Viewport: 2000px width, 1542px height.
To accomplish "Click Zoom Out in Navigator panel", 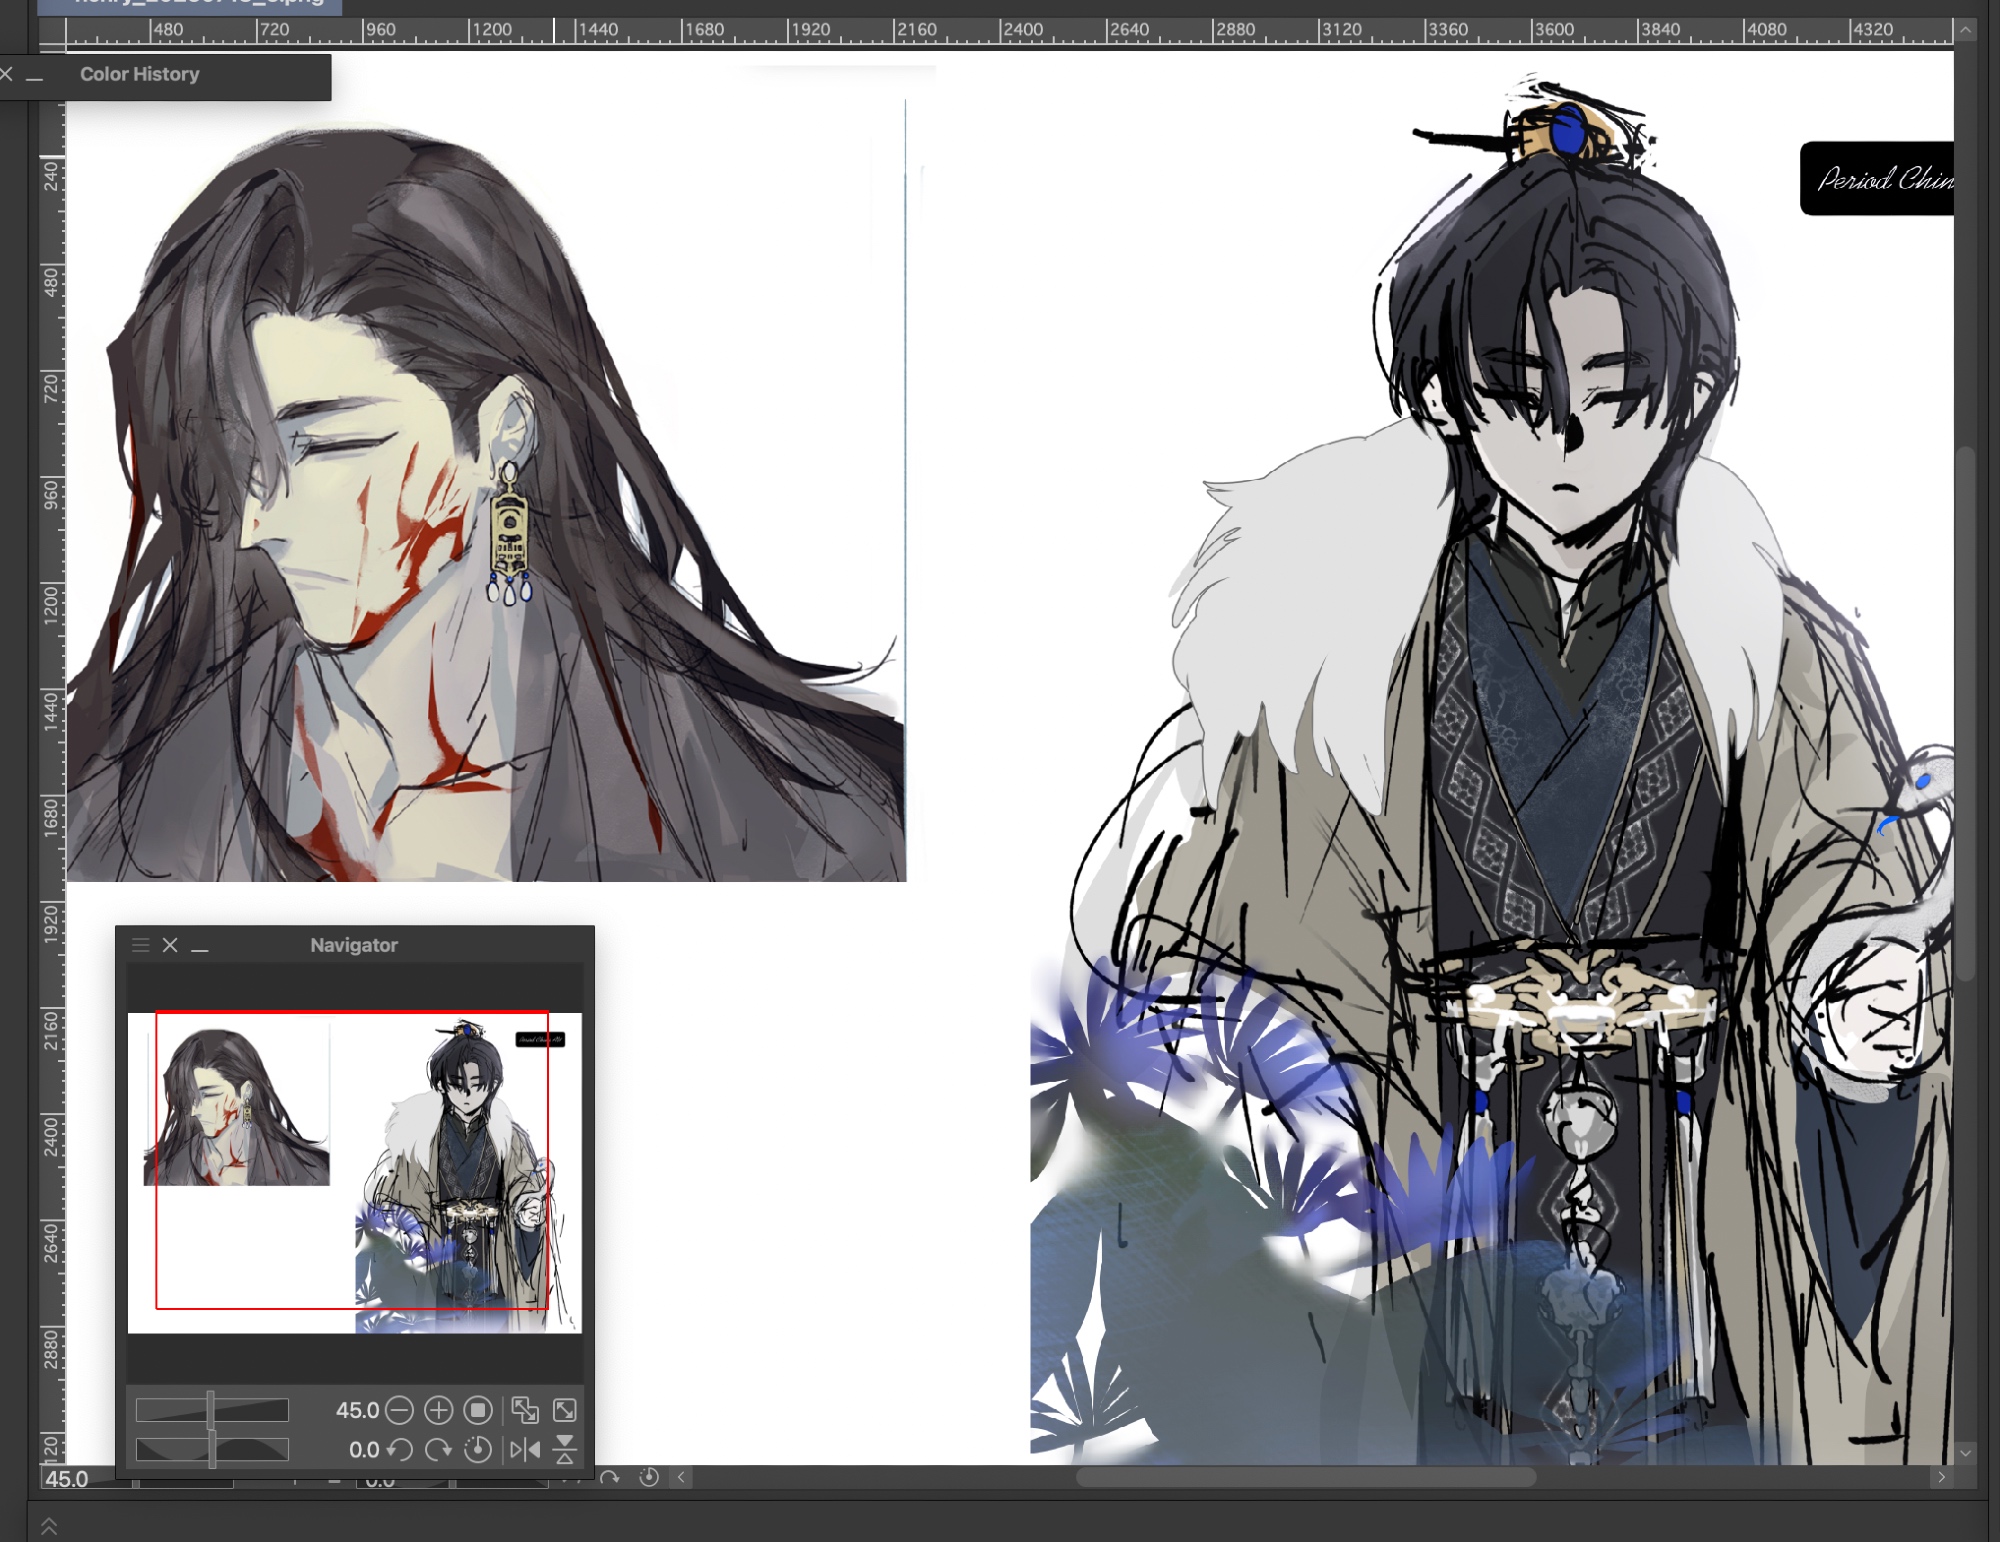I will [x=399, y=1410].
